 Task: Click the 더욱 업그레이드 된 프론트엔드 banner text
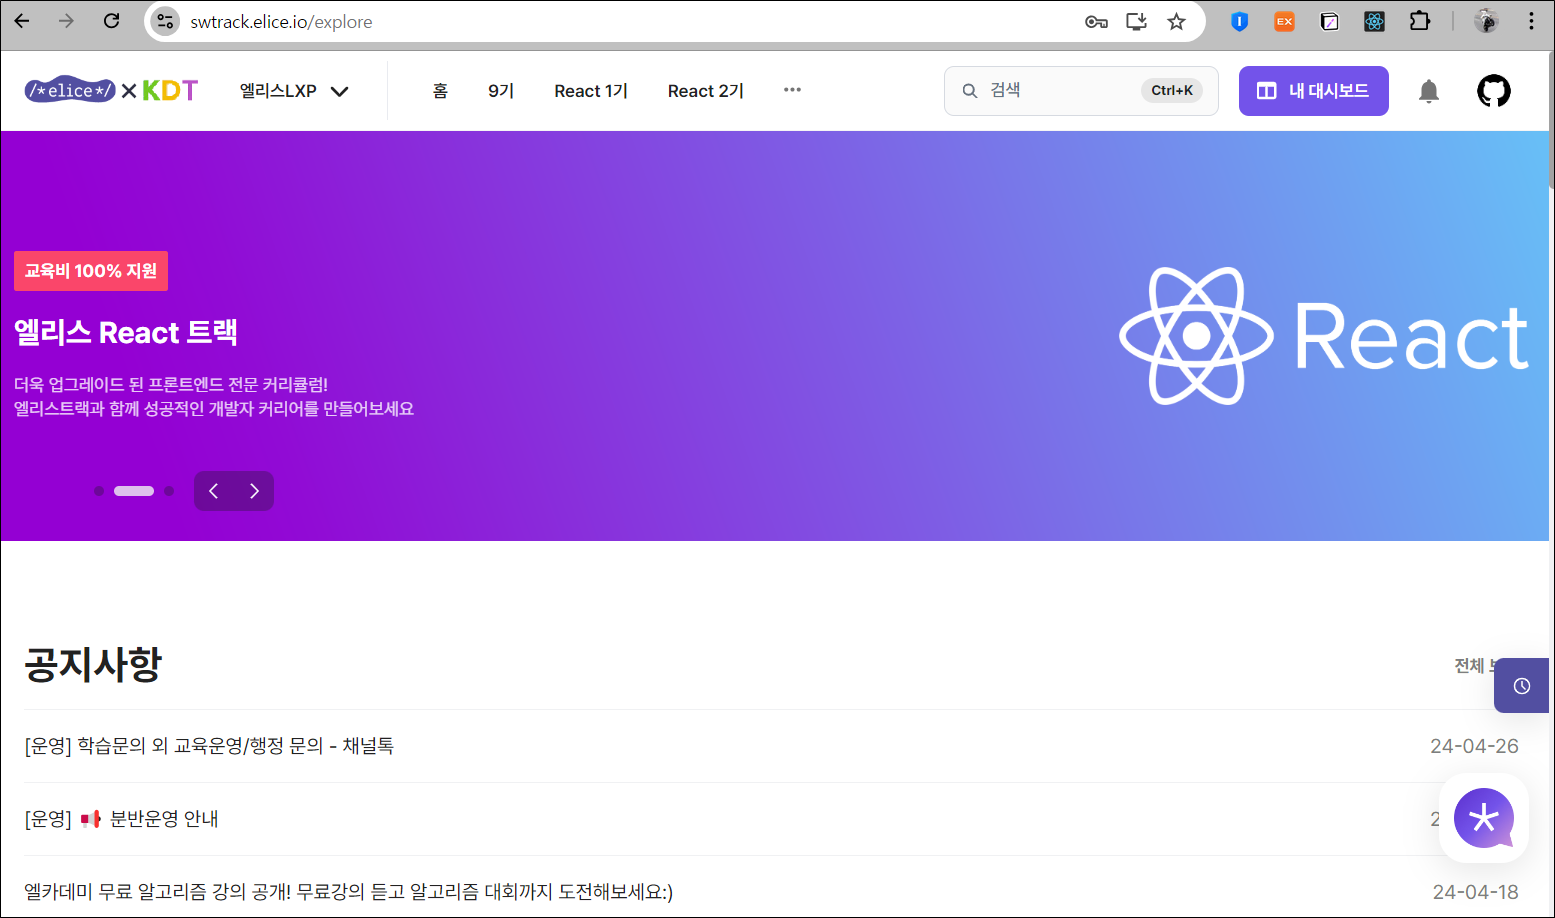pos(171,385)
